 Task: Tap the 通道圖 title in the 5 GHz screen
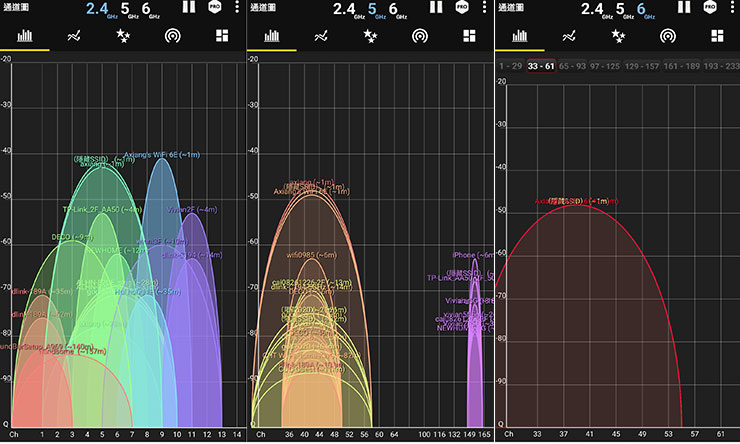263,7
